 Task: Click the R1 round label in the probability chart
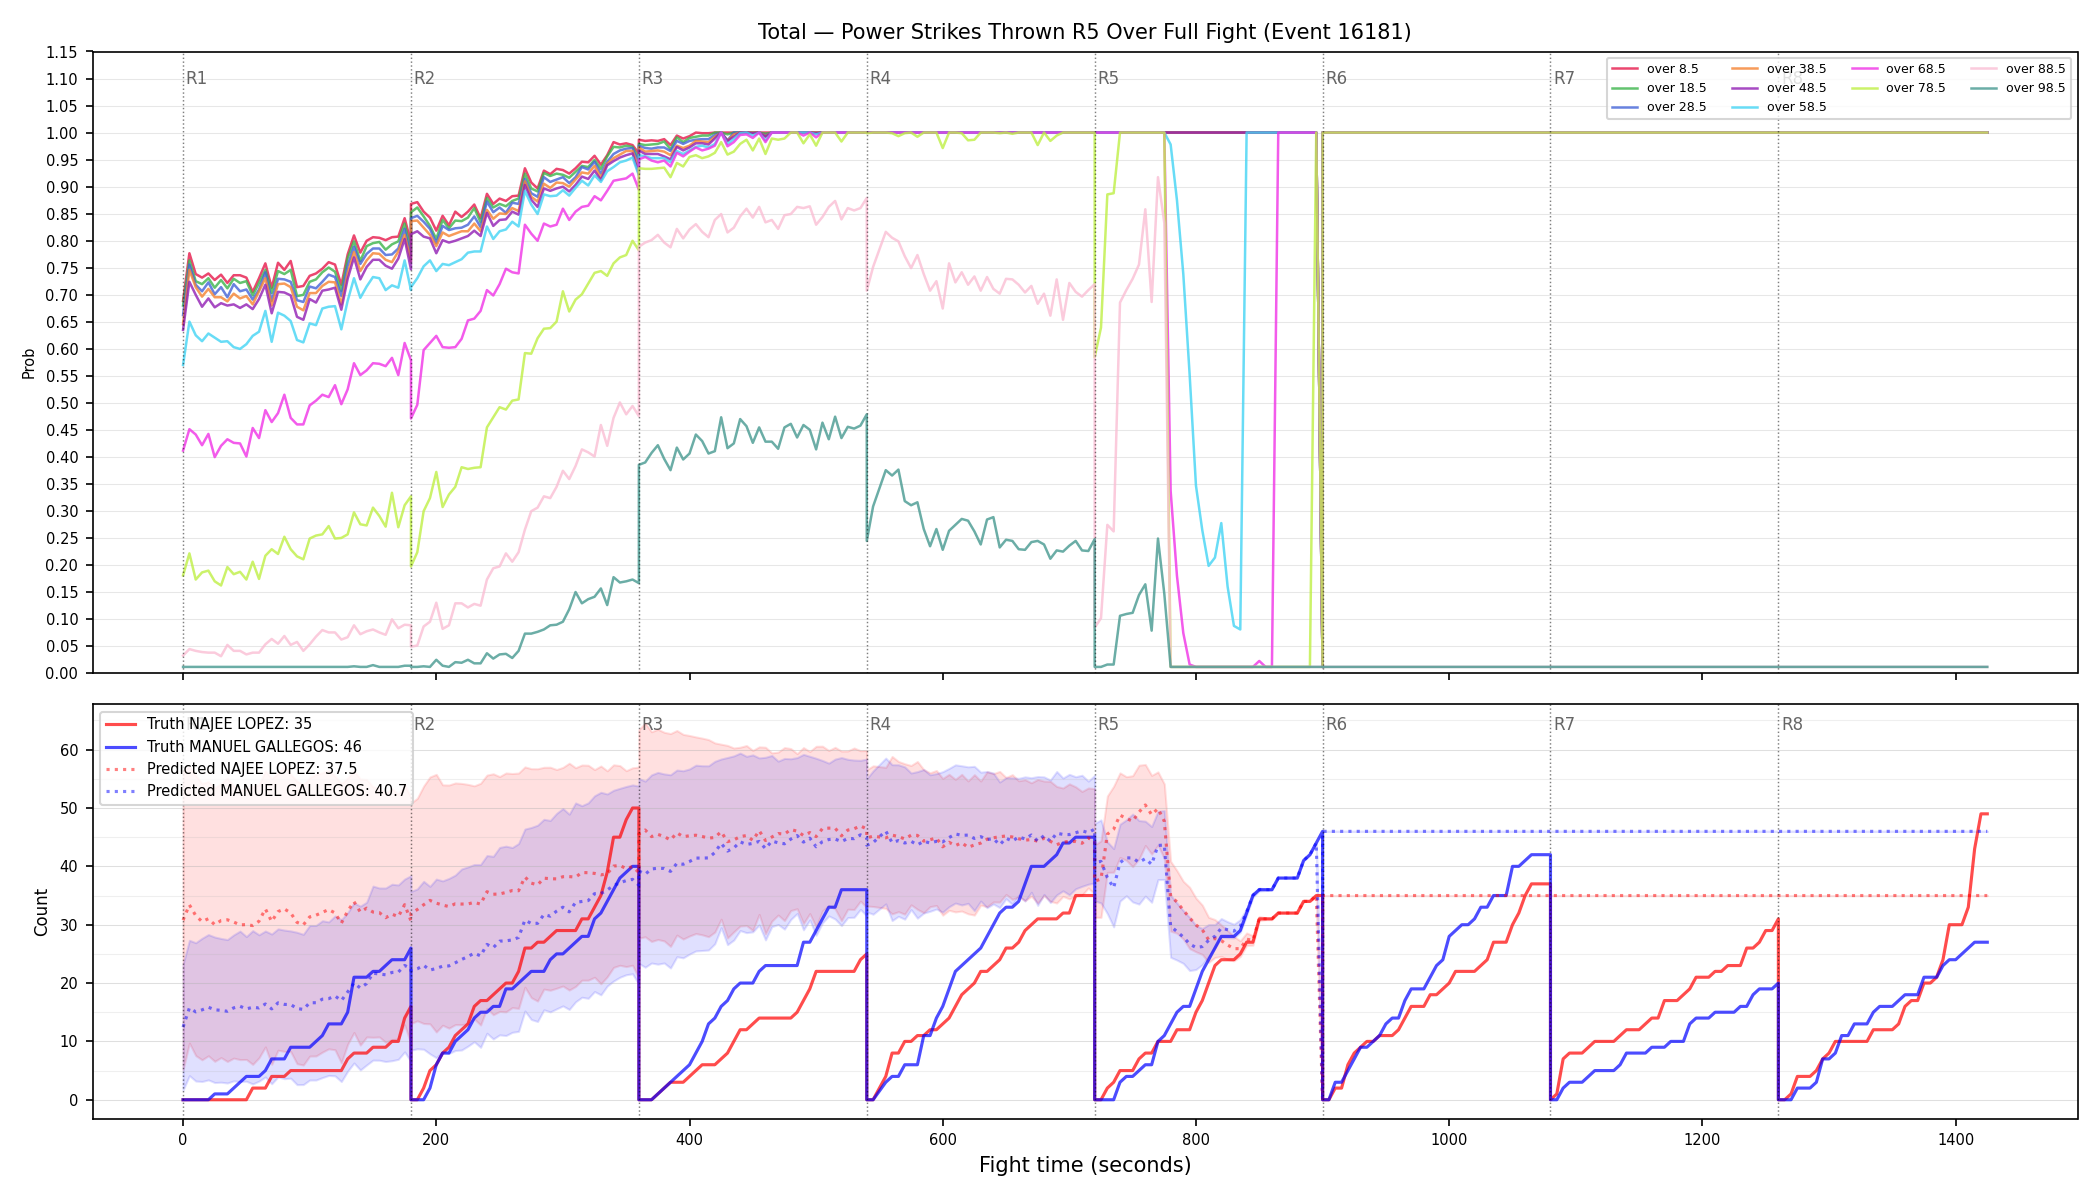[196, 78]
